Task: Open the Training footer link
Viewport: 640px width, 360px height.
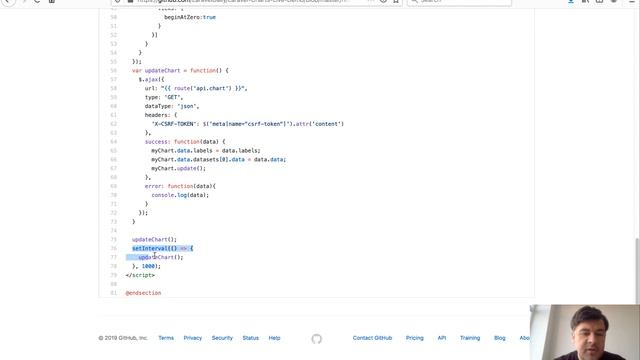Action: pyautogui.click(x=470, y=338)
